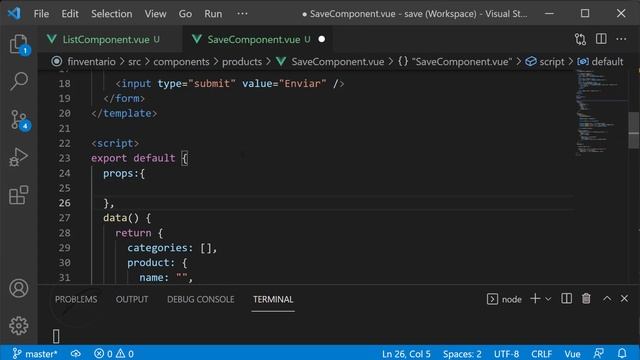Change CRLF end of line sequence
This screenshot has width=640, height=360.
tap(541, 353)
